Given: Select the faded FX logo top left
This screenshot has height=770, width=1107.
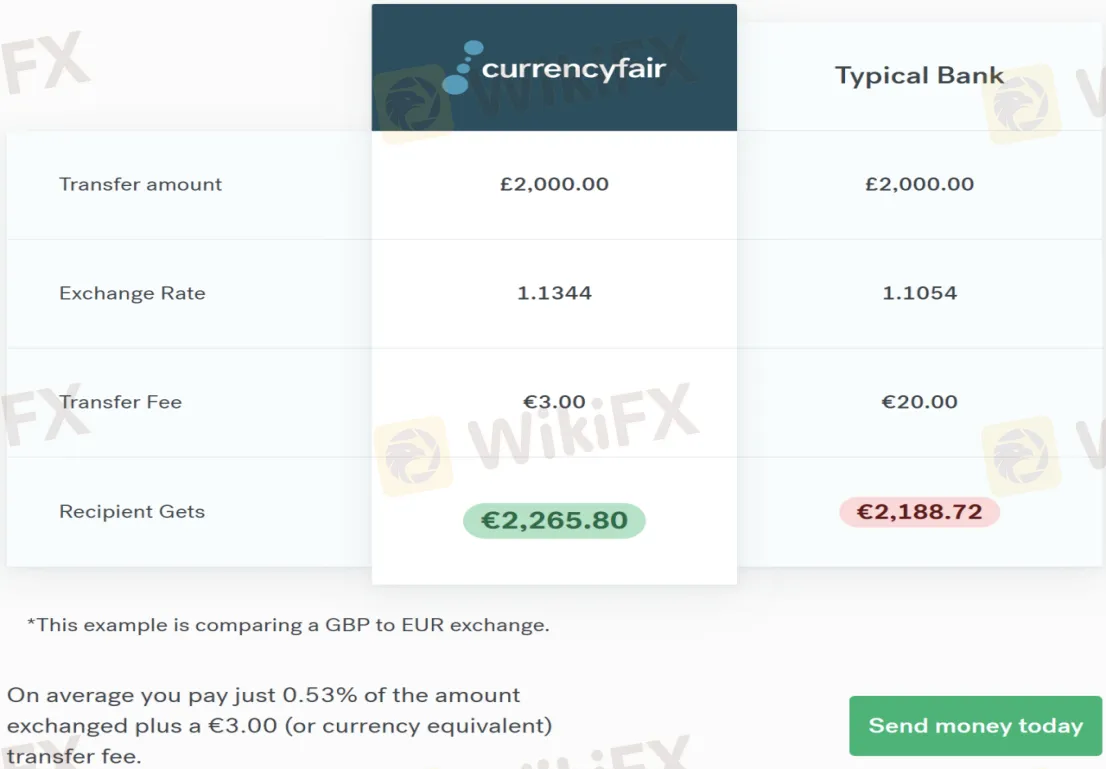Looking at the screenshot, I should coord(45,60).
